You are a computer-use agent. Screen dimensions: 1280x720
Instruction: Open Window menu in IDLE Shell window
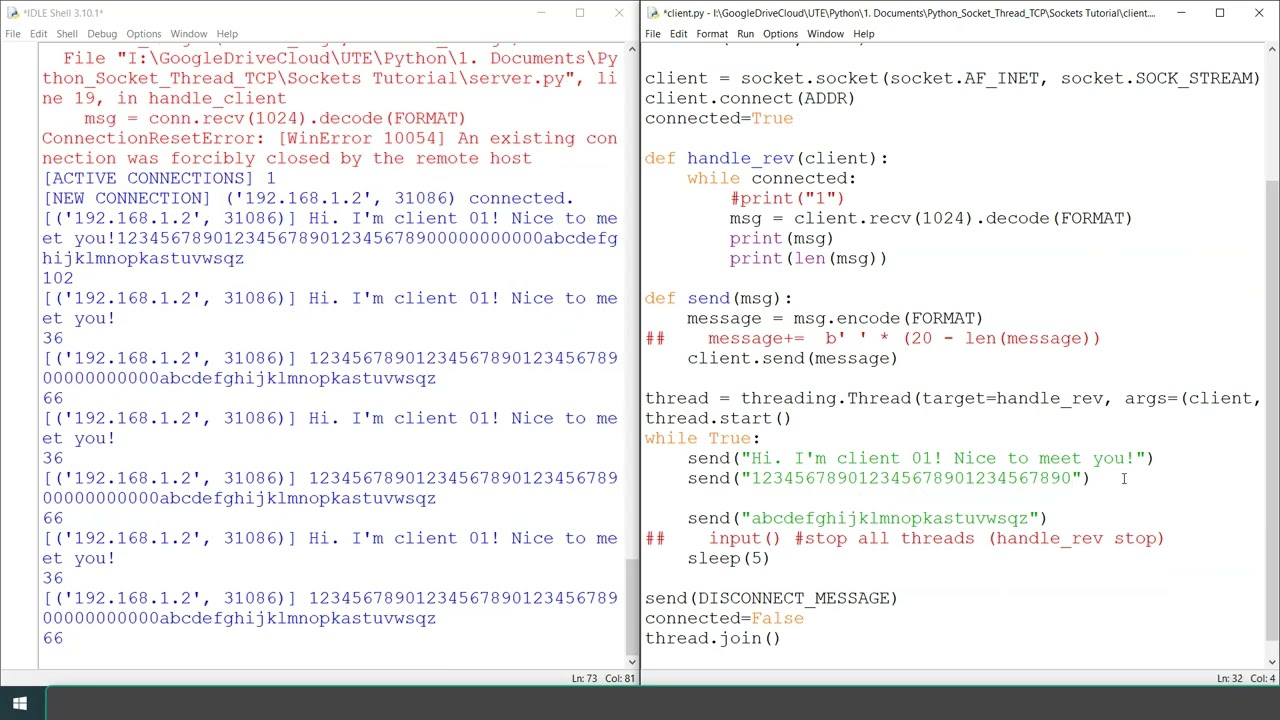pyautogui.click(x=188, y=34)
